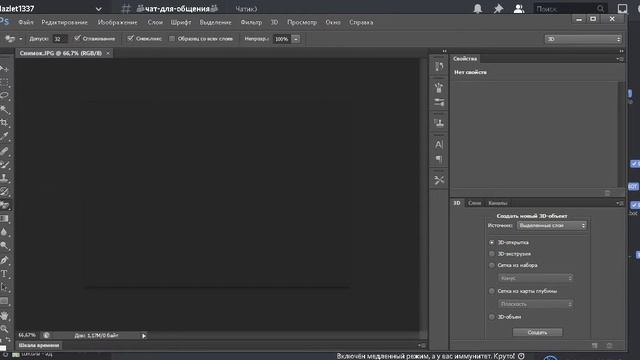Click the foreground color swatch
Viewport: 640px width, 360px height.
tap(3, 348)
